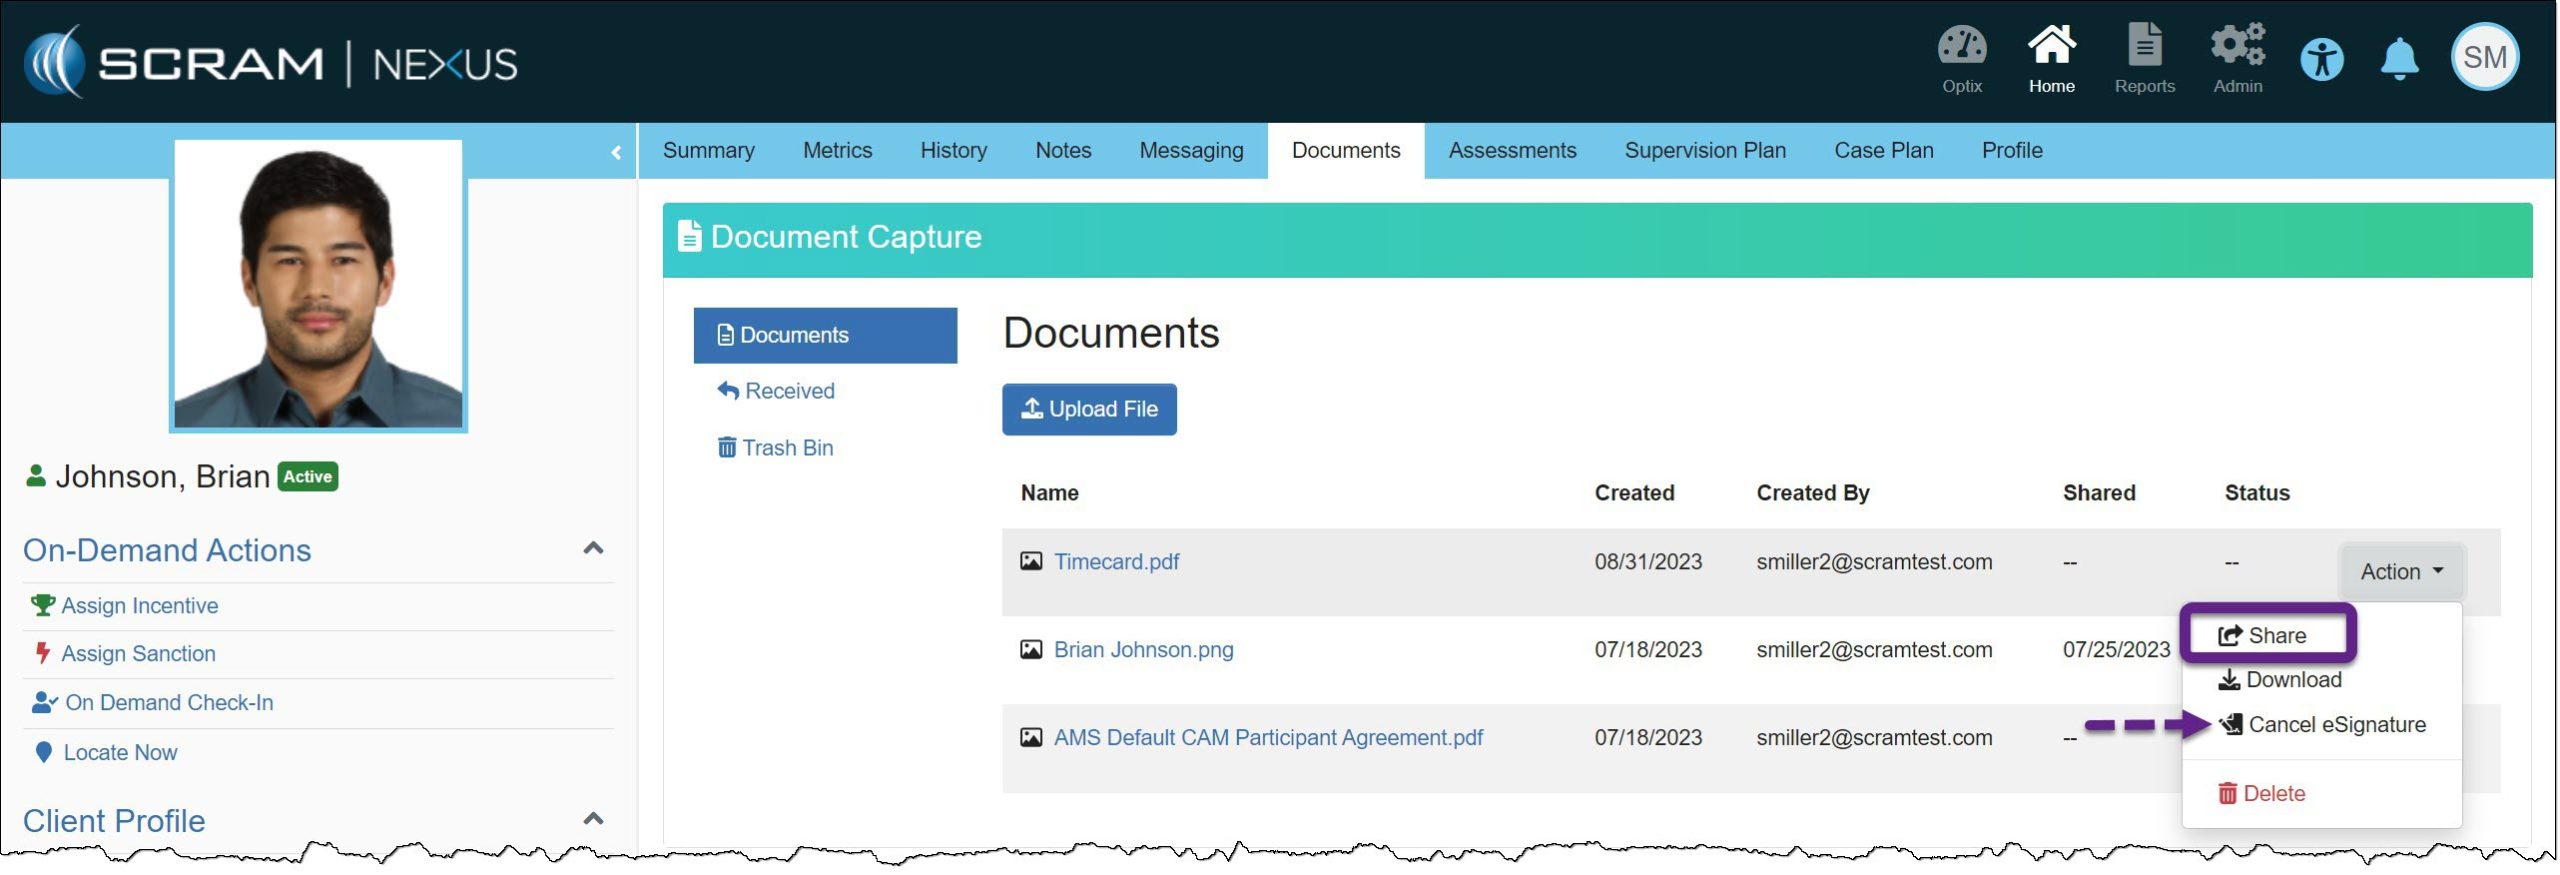This screenshot has height=875, width=2560.
Task: Open the accessibility options icon
Action: tap(2321, 60)
